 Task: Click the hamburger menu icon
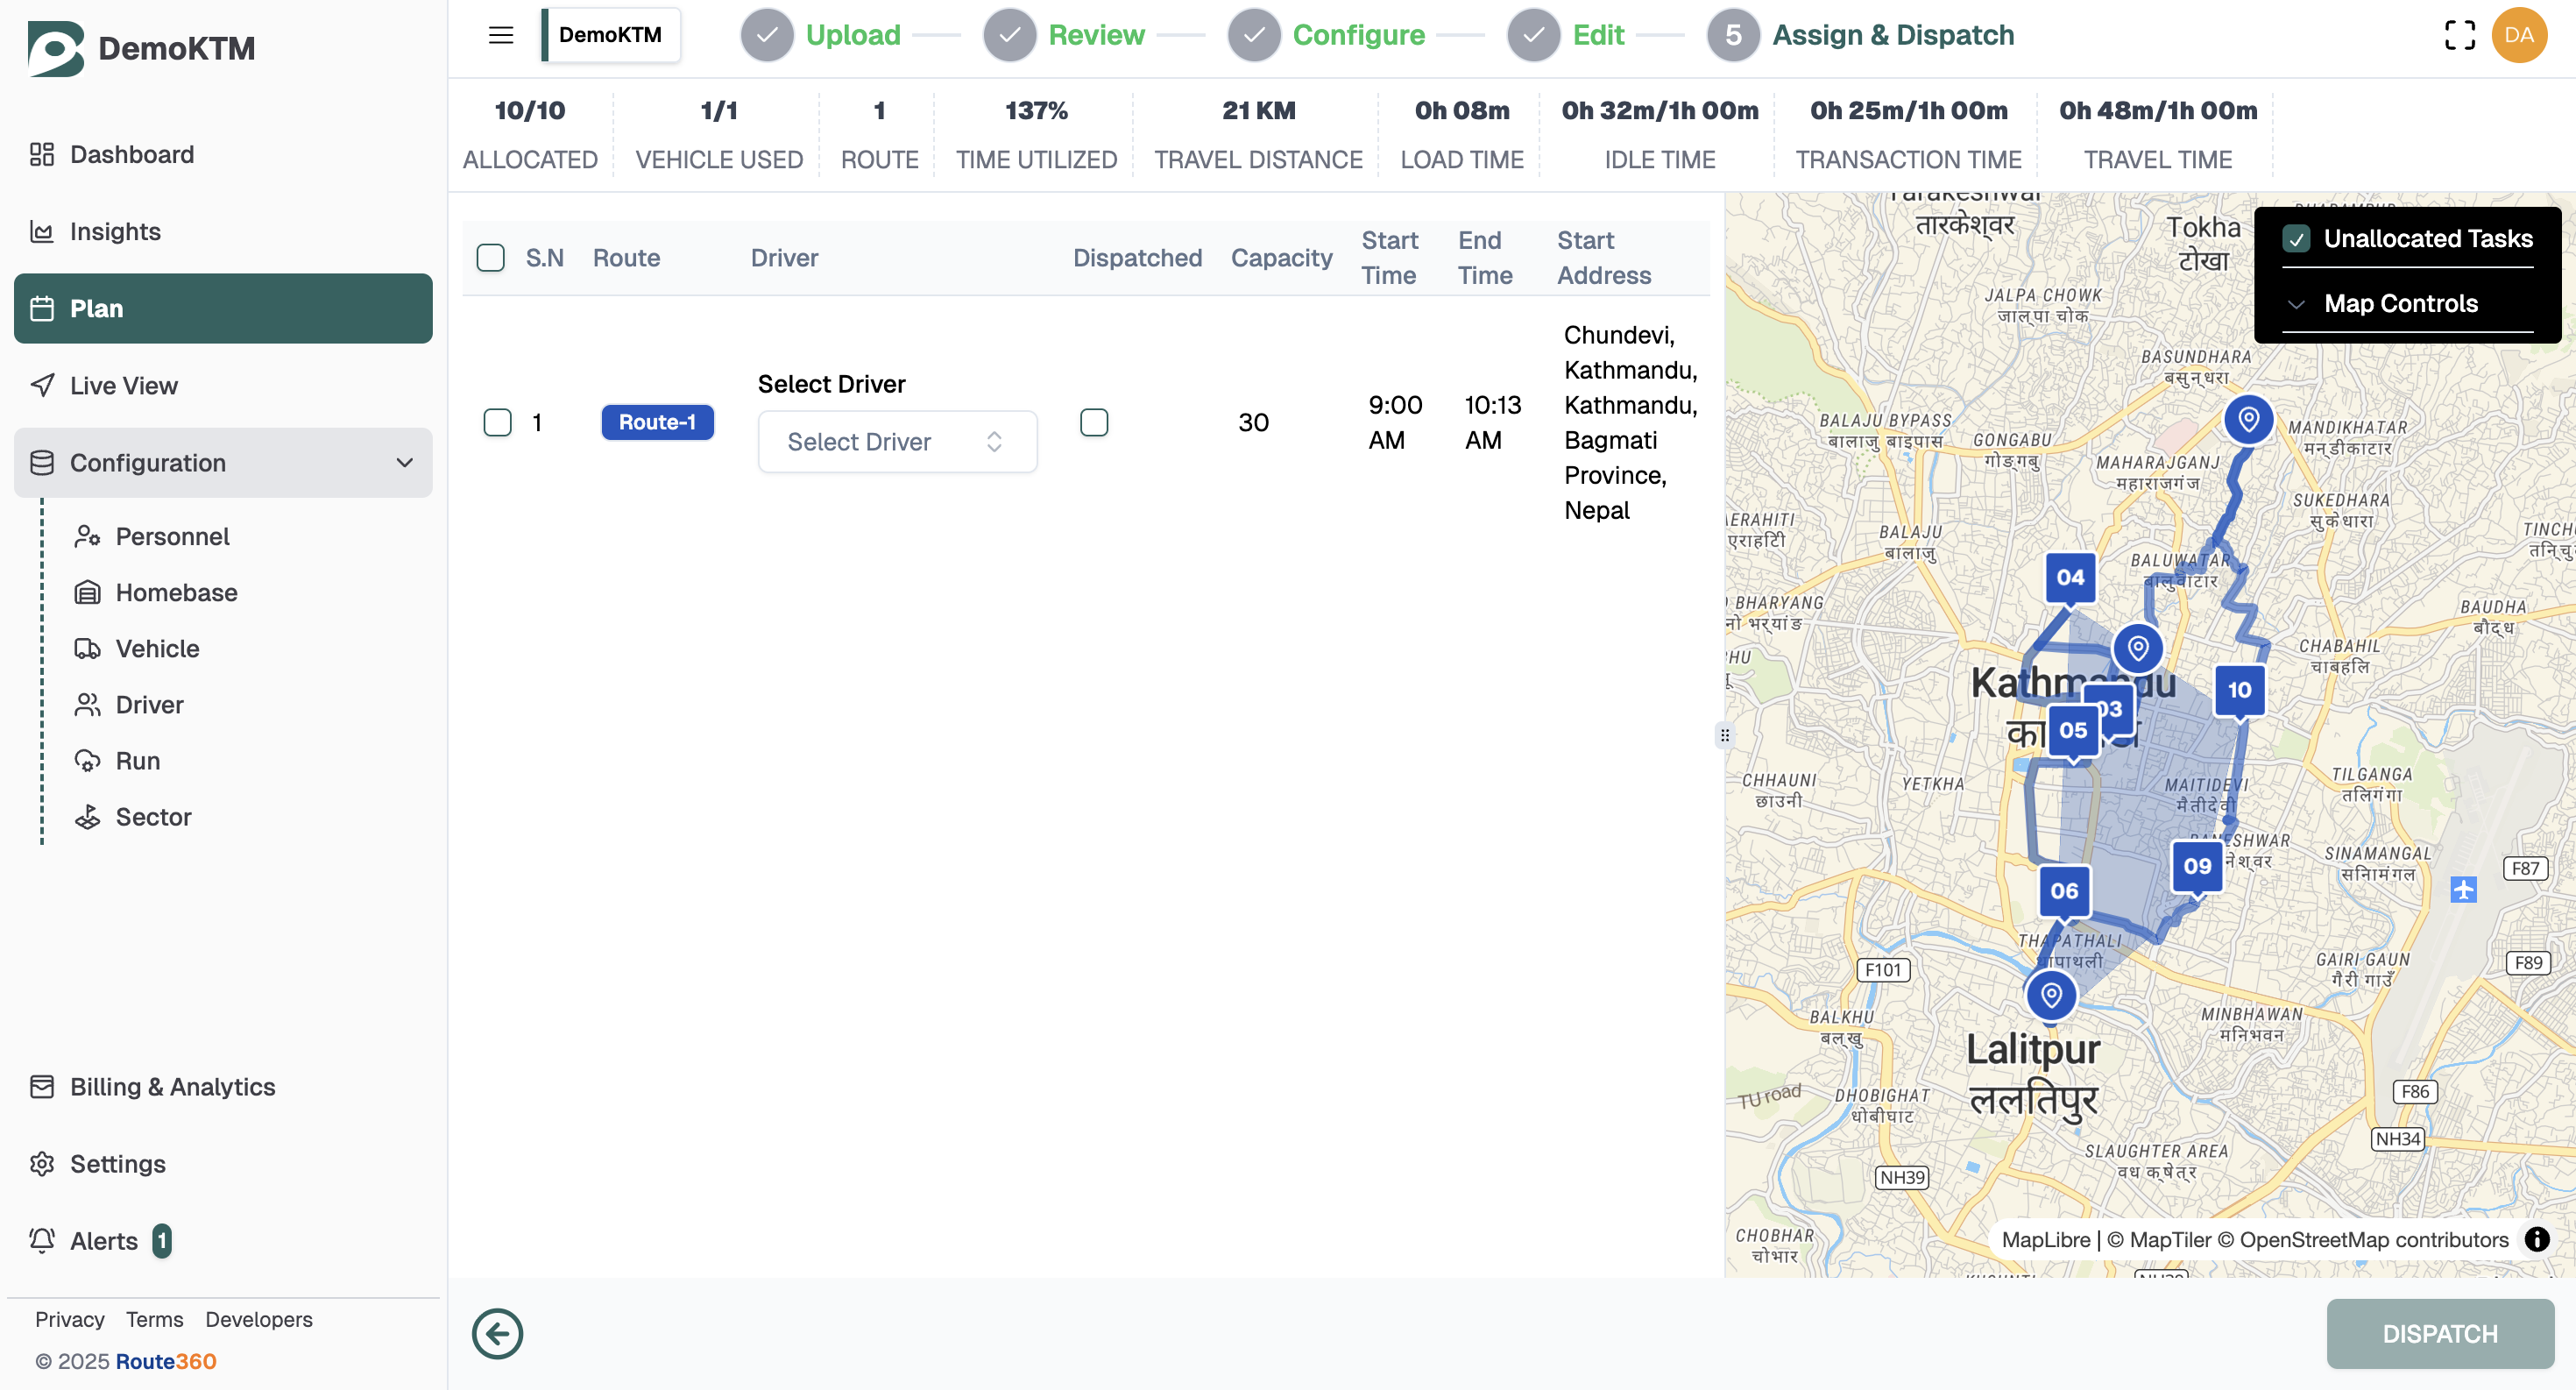501,35
